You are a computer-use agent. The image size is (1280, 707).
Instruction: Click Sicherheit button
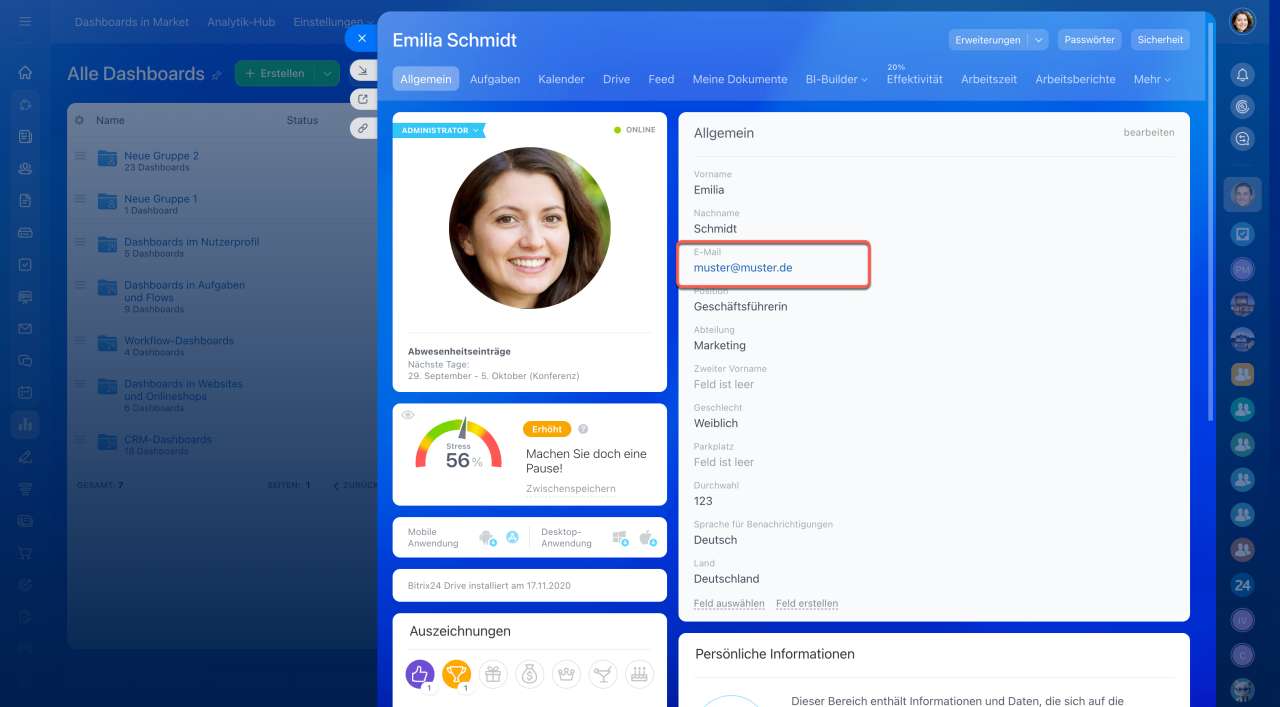pos(1161,40)
